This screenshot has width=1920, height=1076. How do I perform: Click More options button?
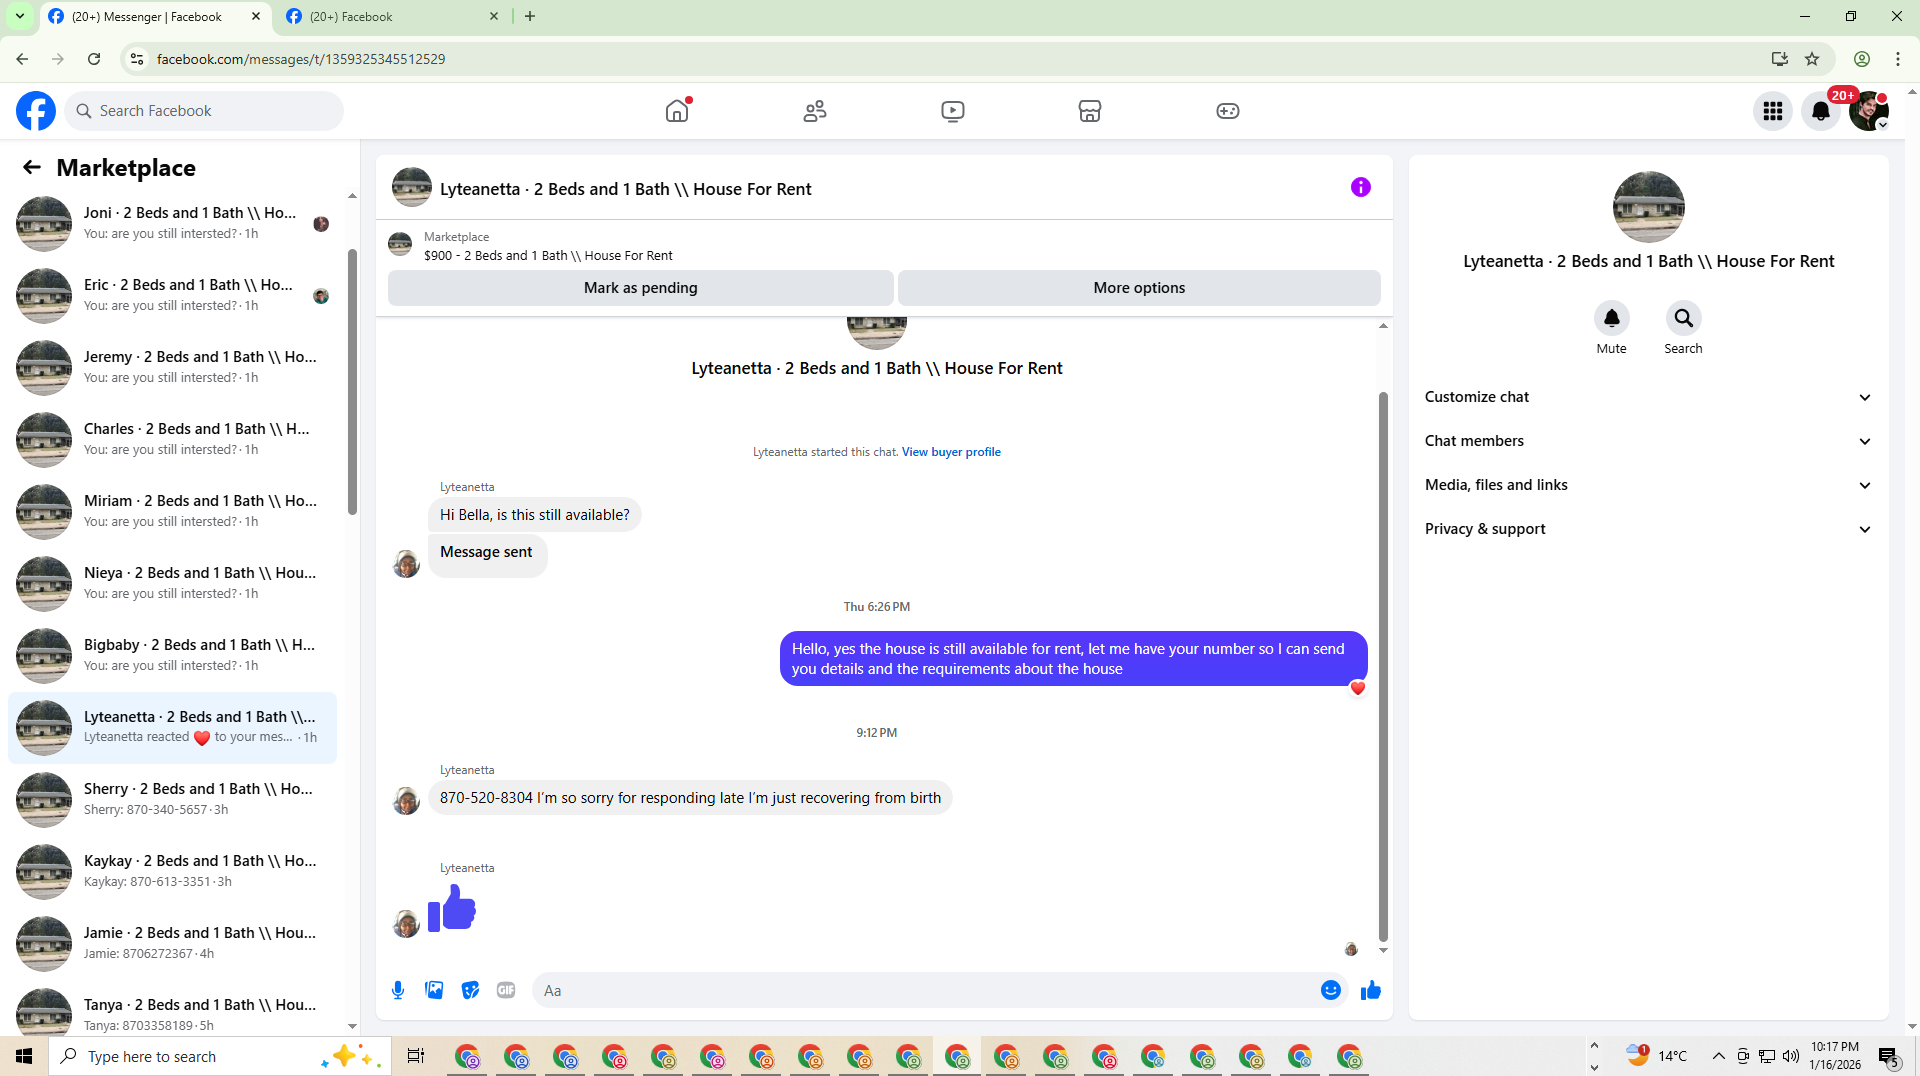(x=1139, y=288)
